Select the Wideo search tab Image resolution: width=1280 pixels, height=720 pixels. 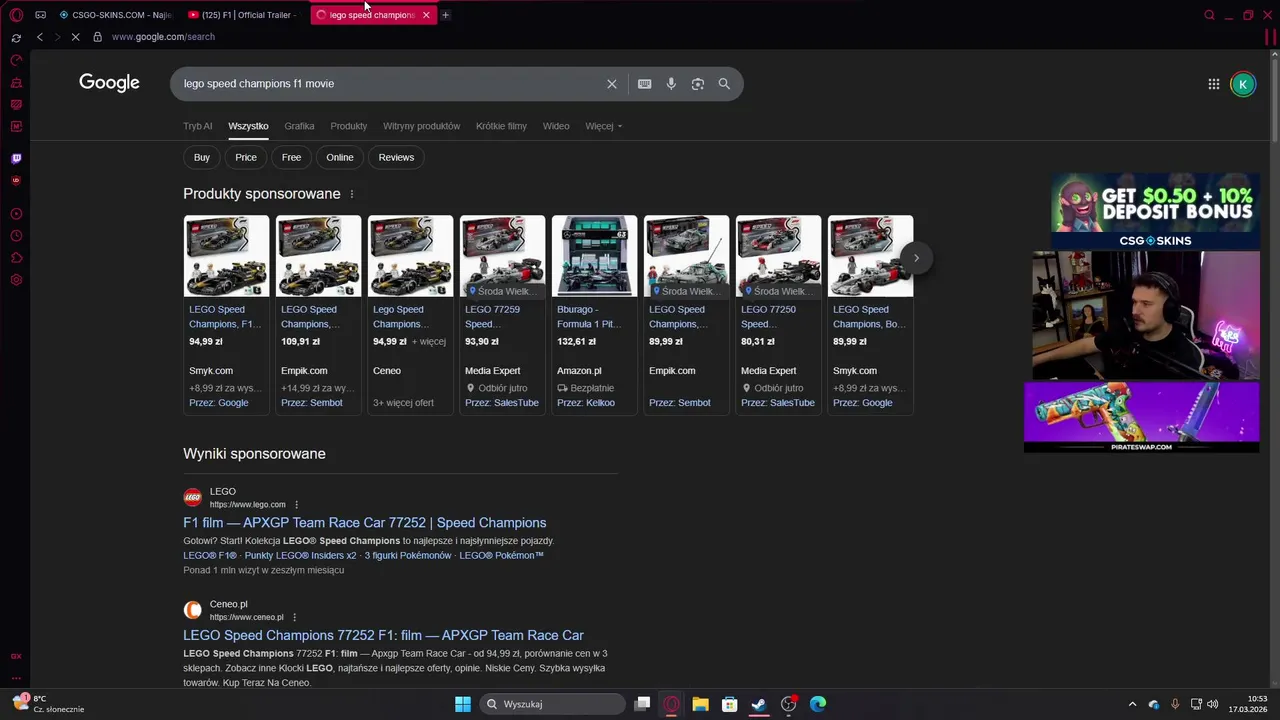click(556, 126)
